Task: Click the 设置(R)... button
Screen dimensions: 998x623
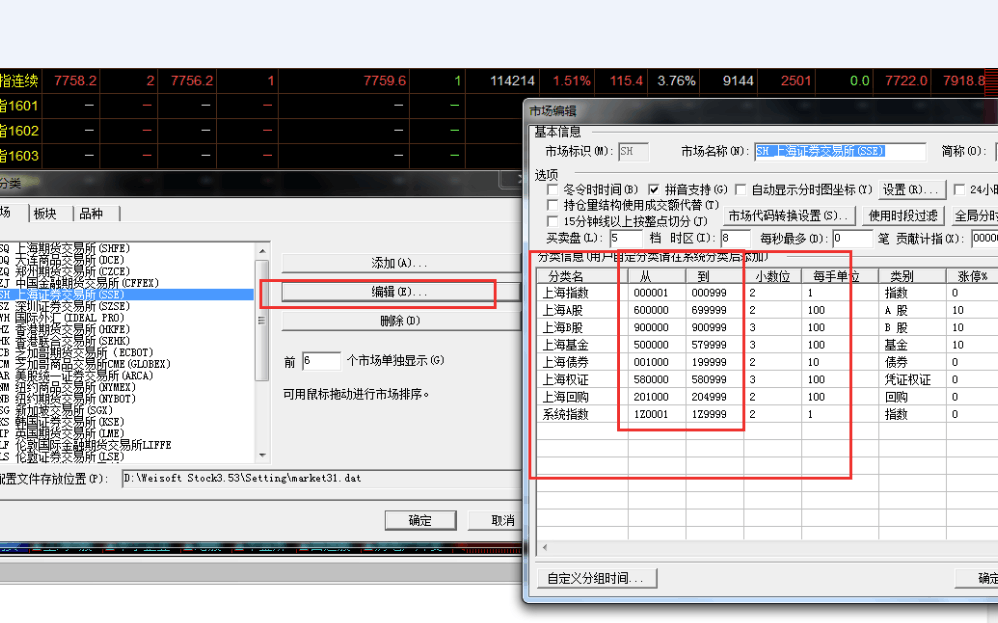Action: pos(910,190)
